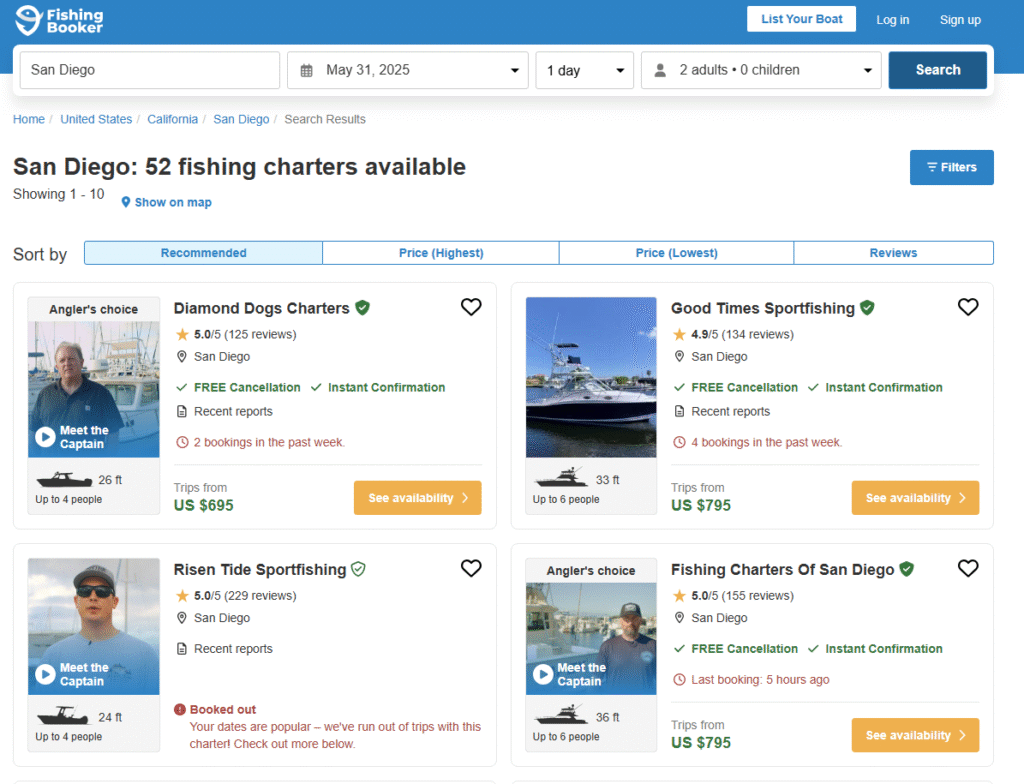Open Fishing Charters Of San Diego listing title
Viewport: 1024px width, 784px height.
pos(782,569)
